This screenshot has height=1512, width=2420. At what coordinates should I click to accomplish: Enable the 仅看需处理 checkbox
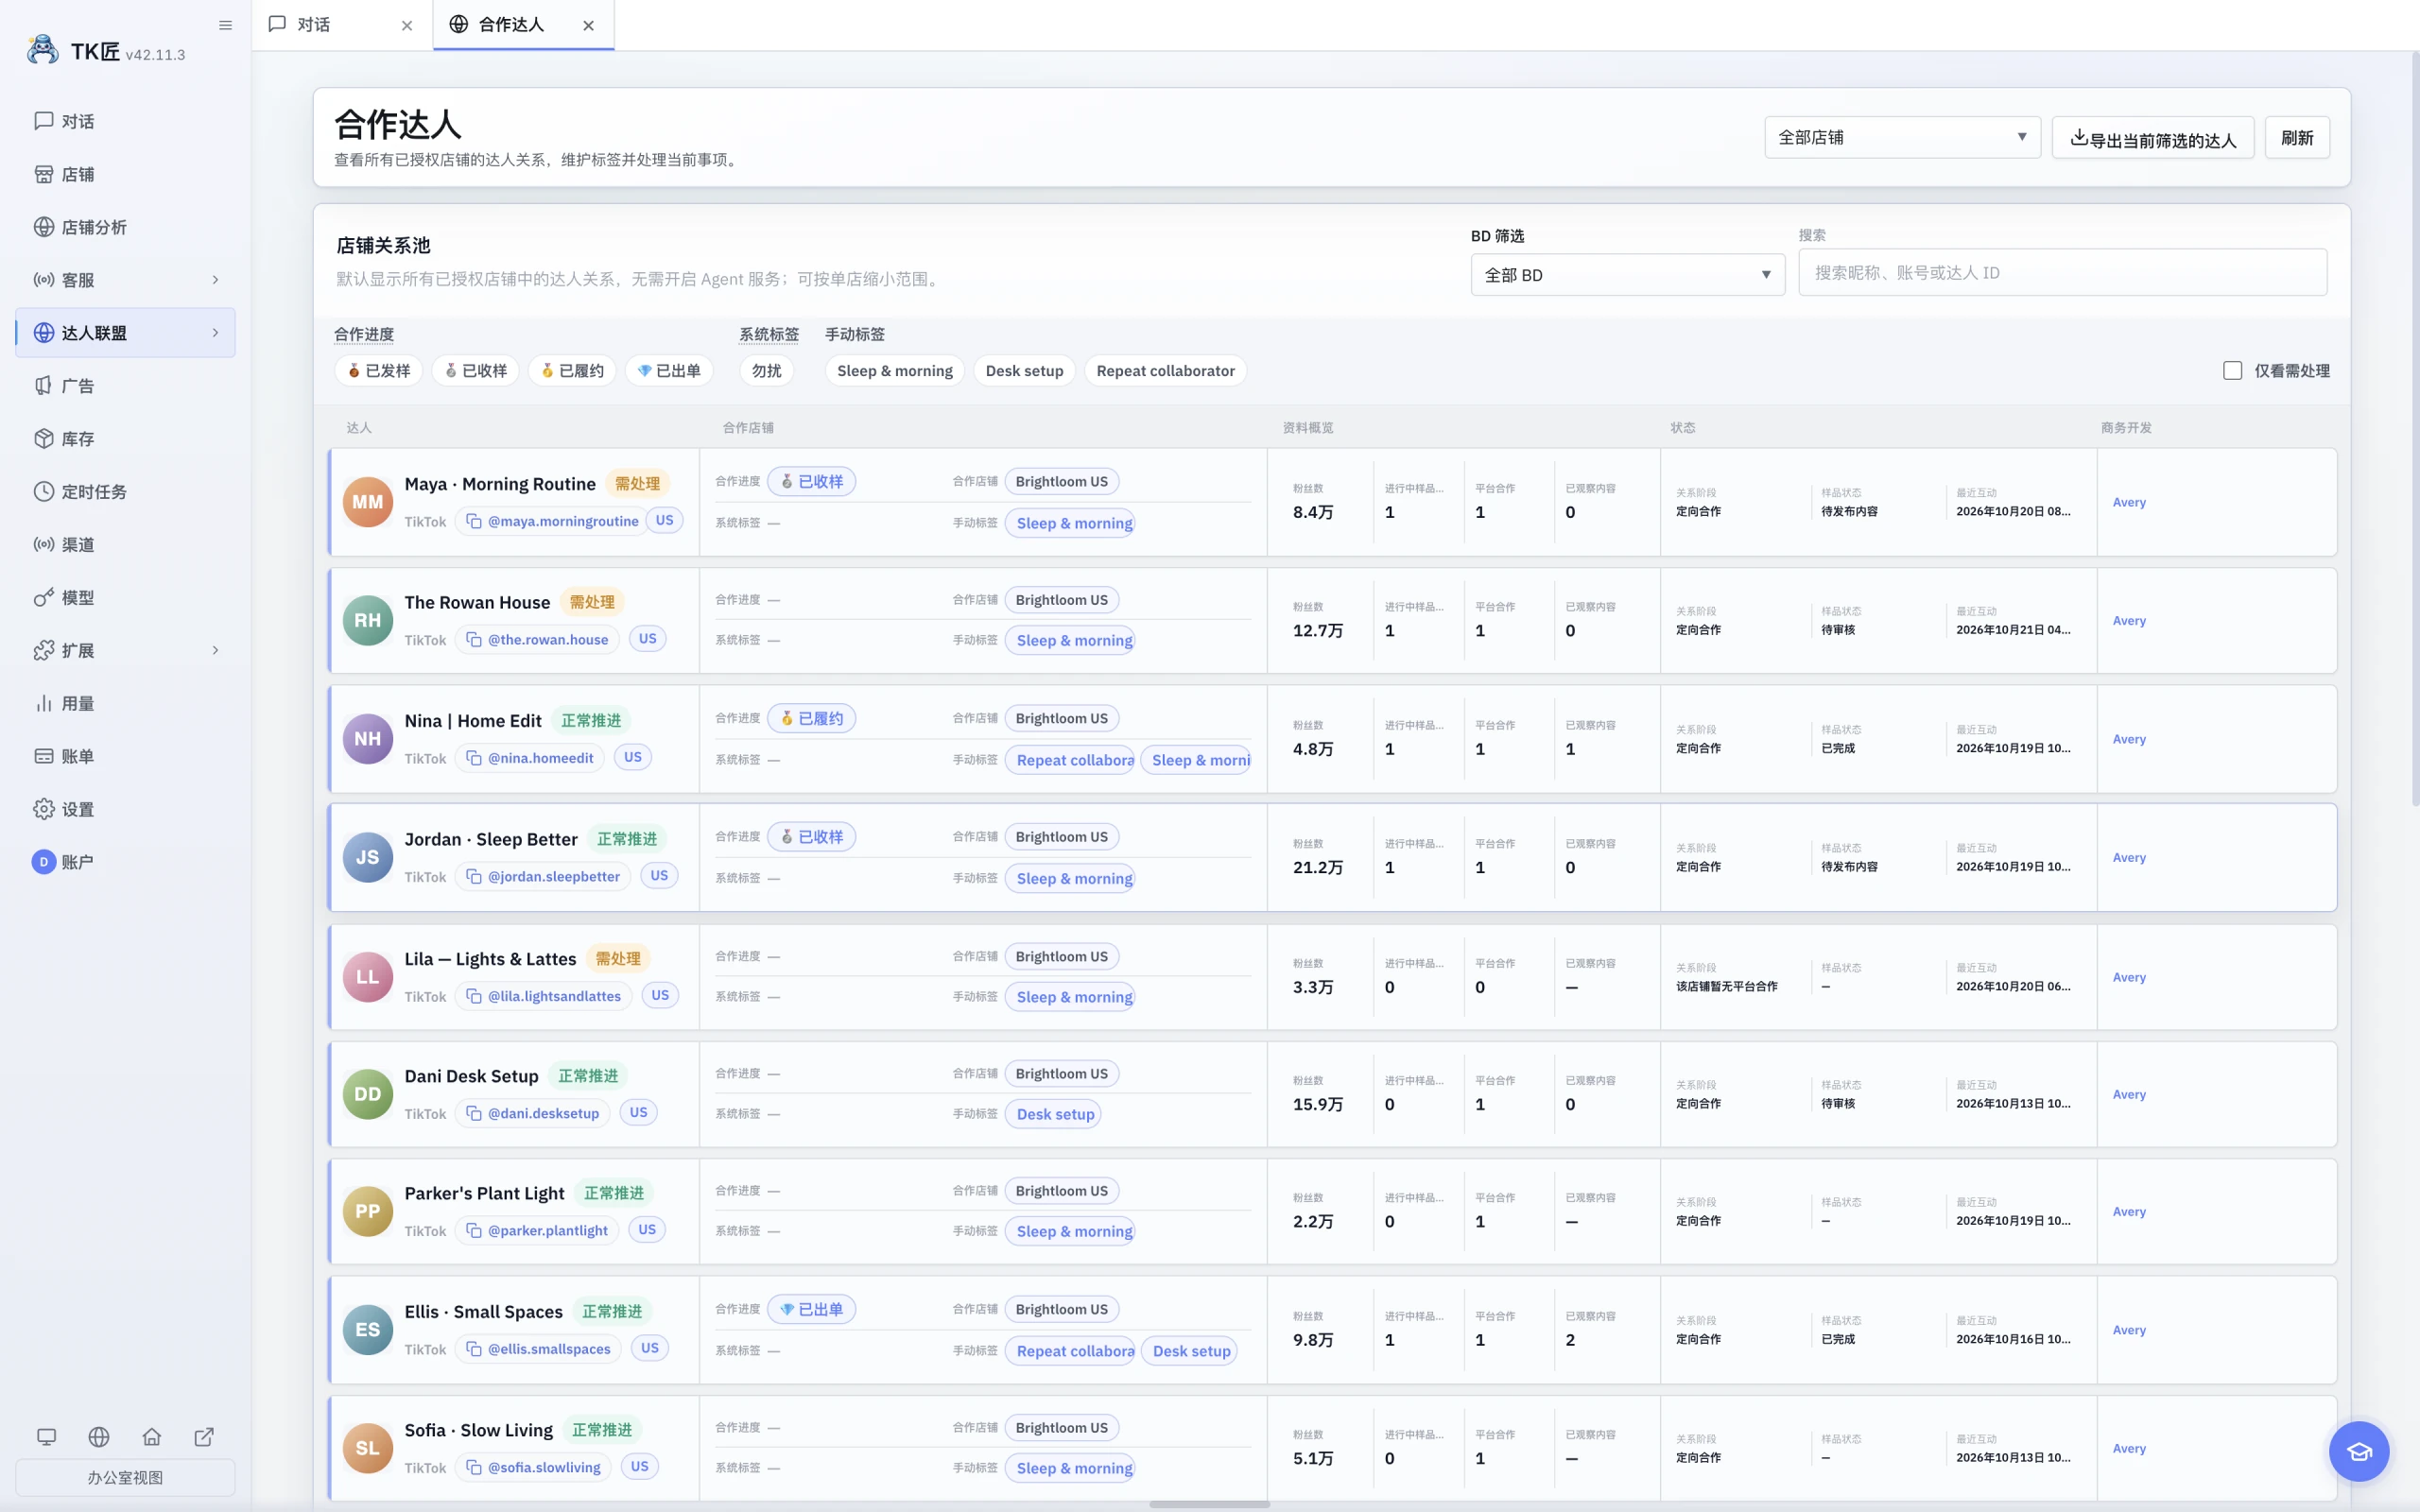(2232, 370)
